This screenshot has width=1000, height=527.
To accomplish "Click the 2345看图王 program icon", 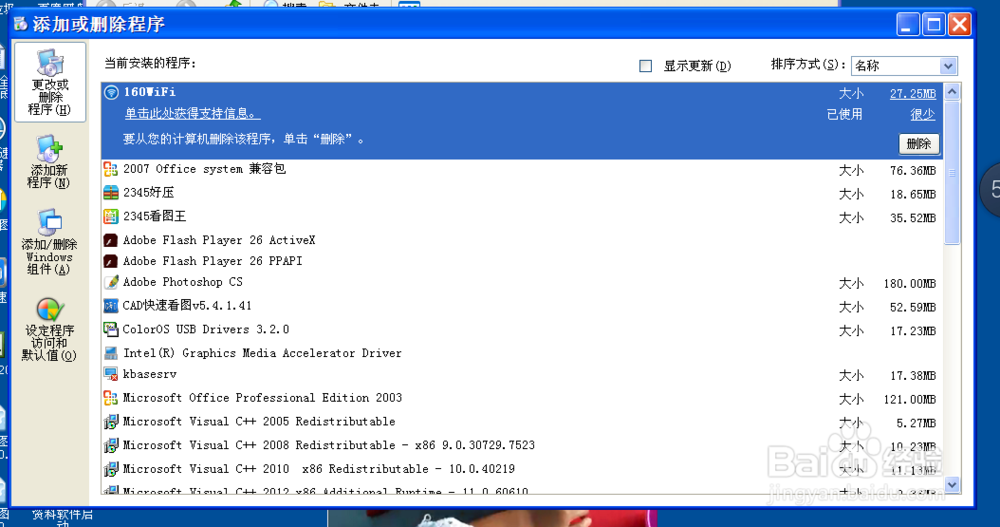I will tap(111, 216).
